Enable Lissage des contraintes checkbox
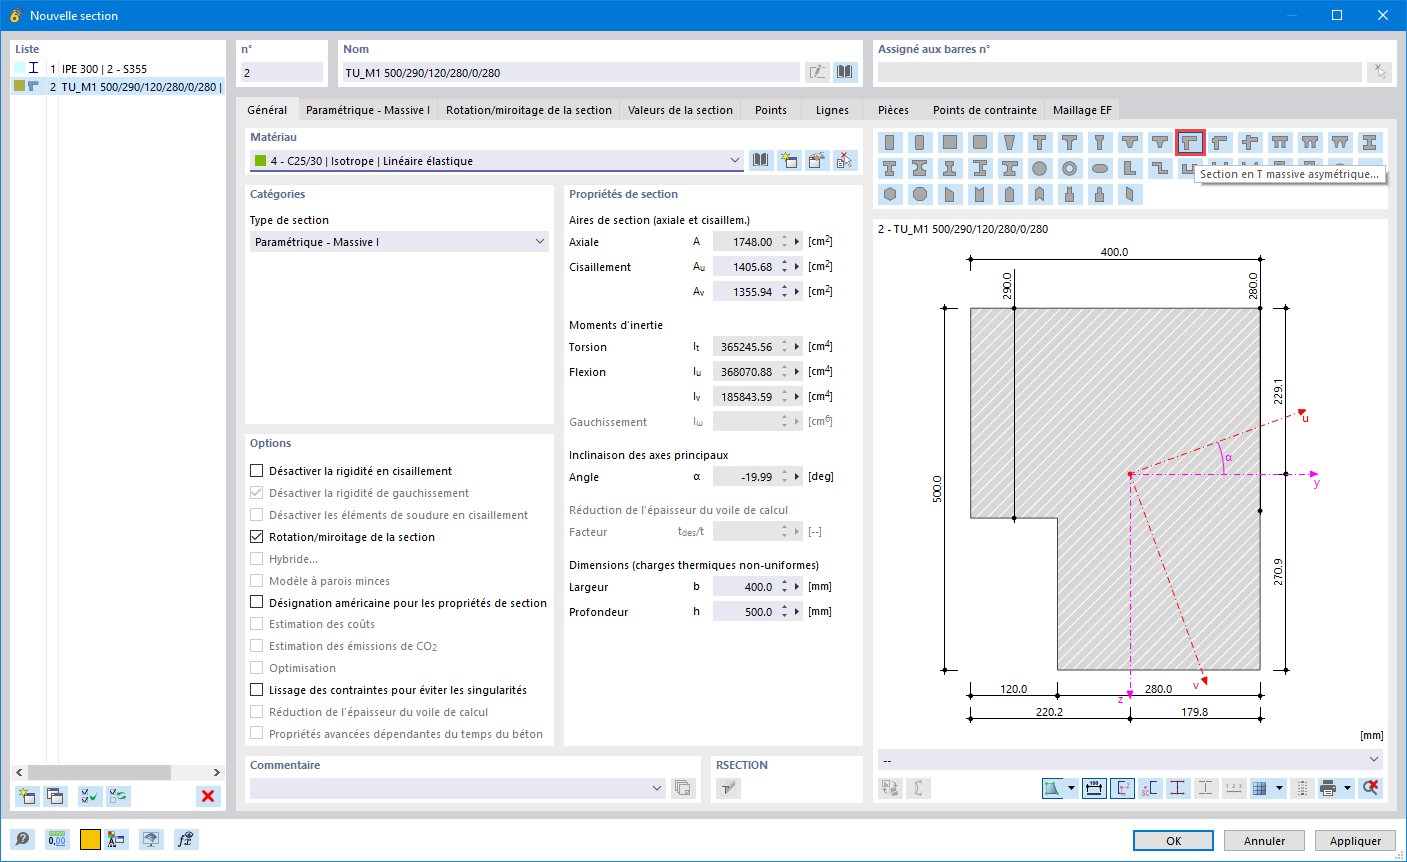1407x862 pixels. [x=257, y=690]
